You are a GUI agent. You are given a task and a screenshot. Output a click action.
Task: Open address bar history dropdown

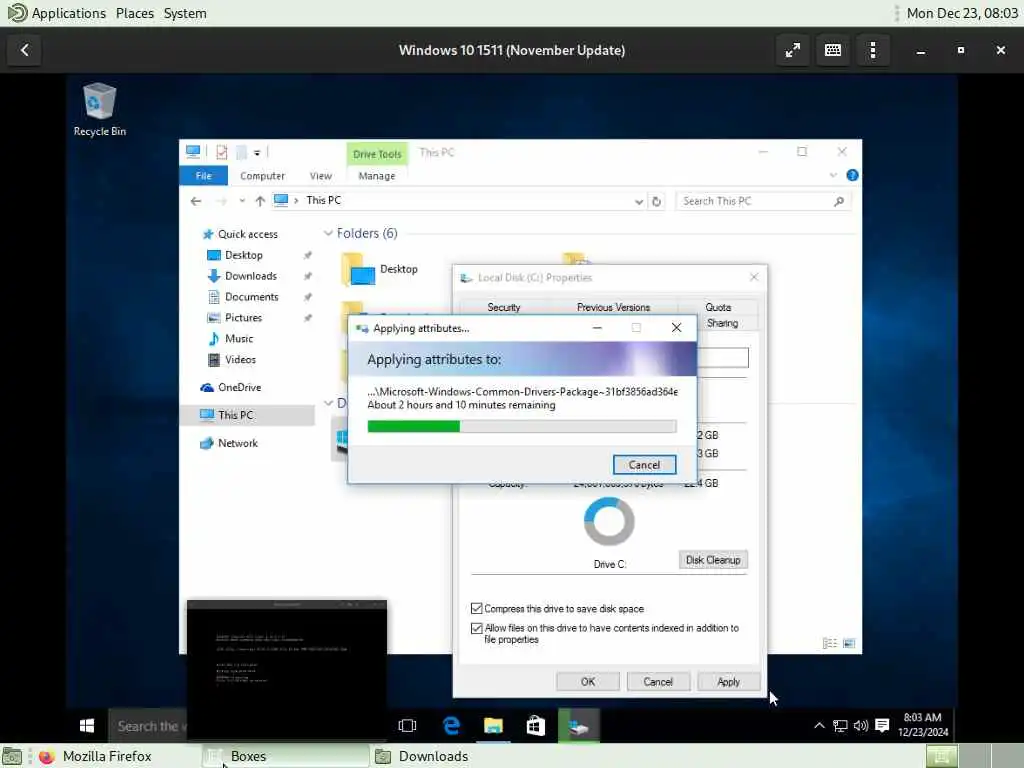coord(639,202)
